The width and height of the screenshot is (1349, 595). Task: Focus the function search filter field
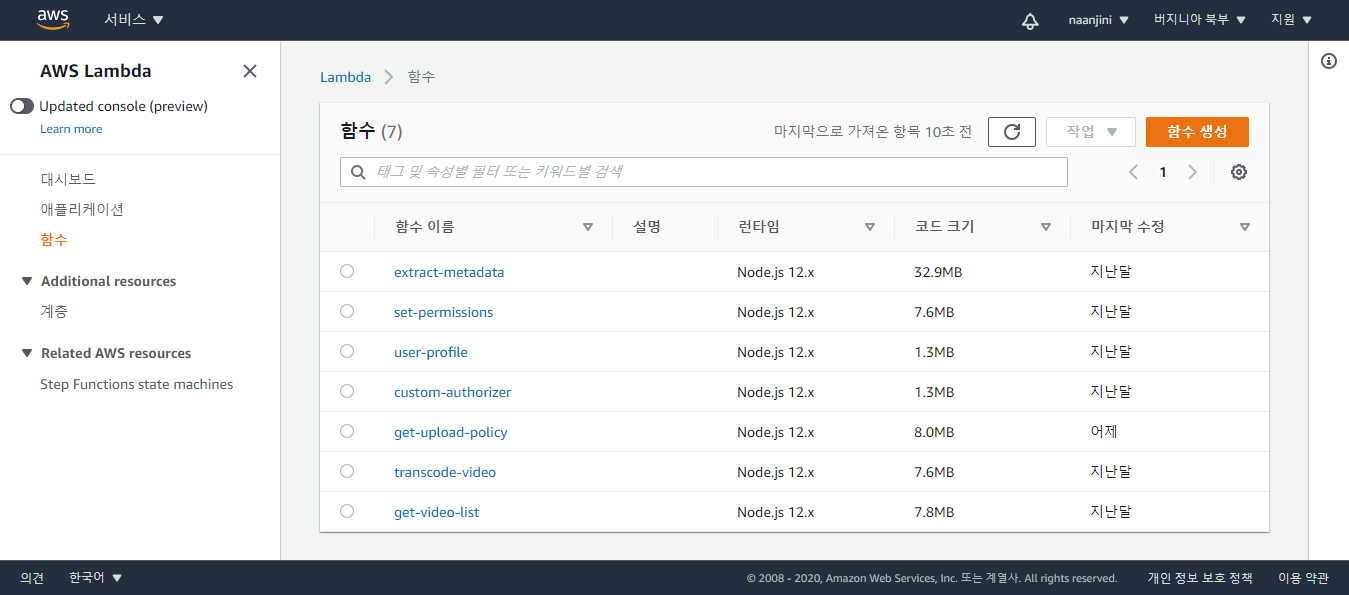(704, 172)
